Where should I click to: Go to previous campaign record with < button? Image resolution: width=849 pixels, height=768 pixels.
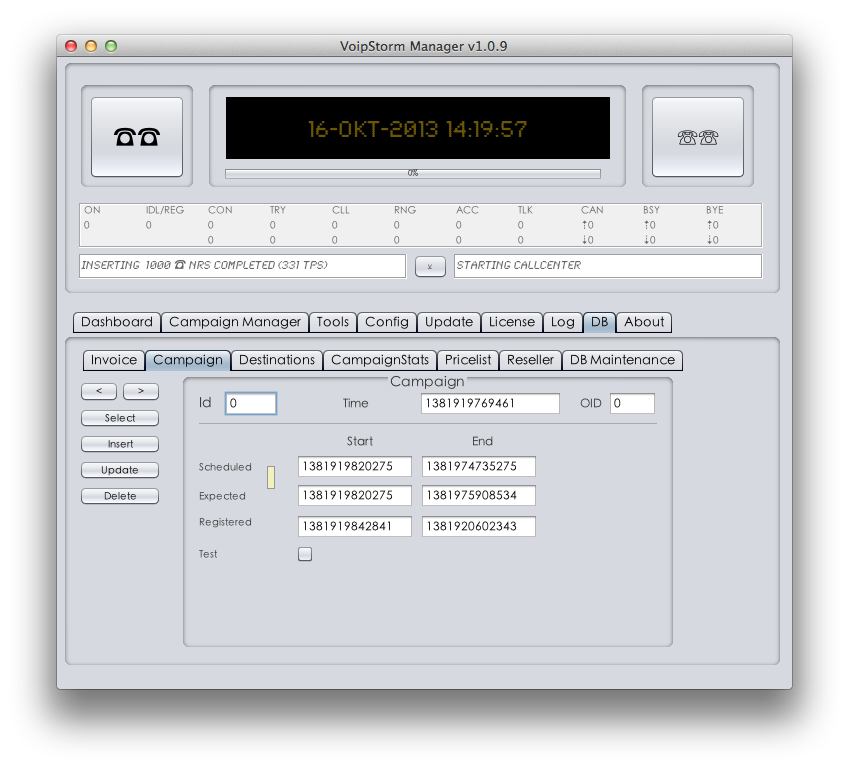pyautogui.click(x=98, y=391)
